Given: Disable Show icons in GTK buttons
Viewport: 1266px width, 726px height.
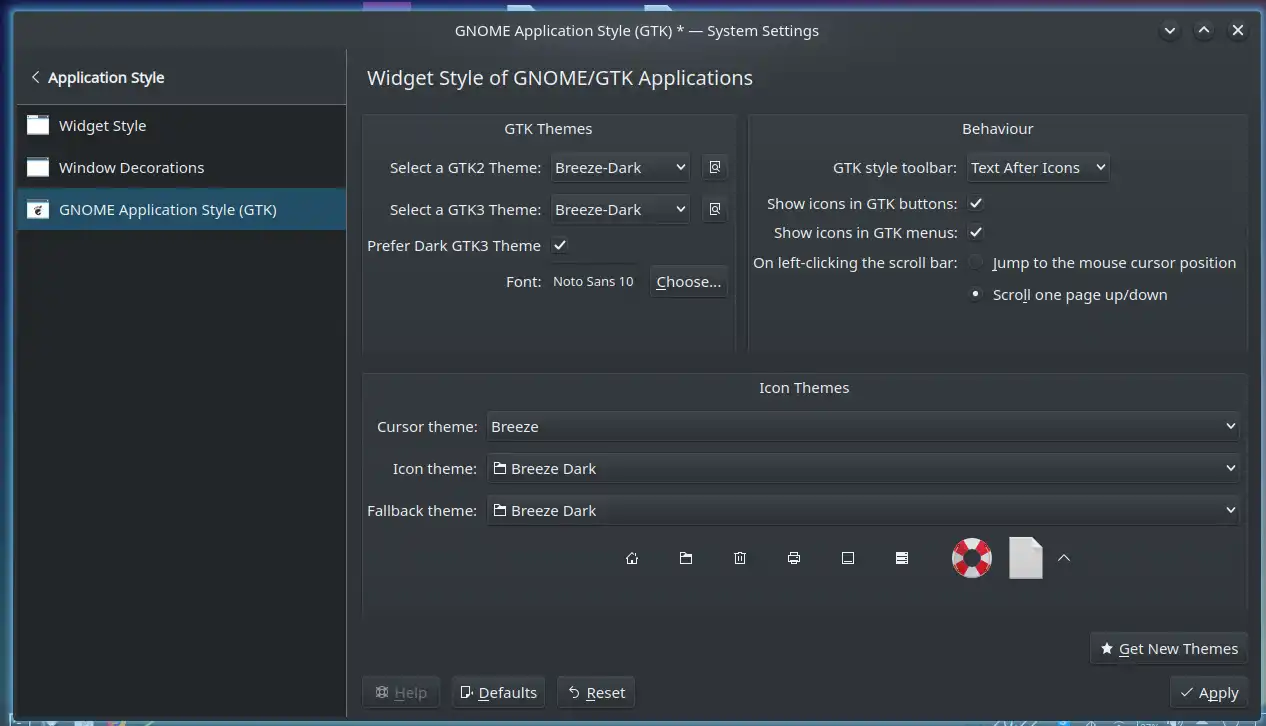Looking at the screenshot, I should [x=976, y=204].
